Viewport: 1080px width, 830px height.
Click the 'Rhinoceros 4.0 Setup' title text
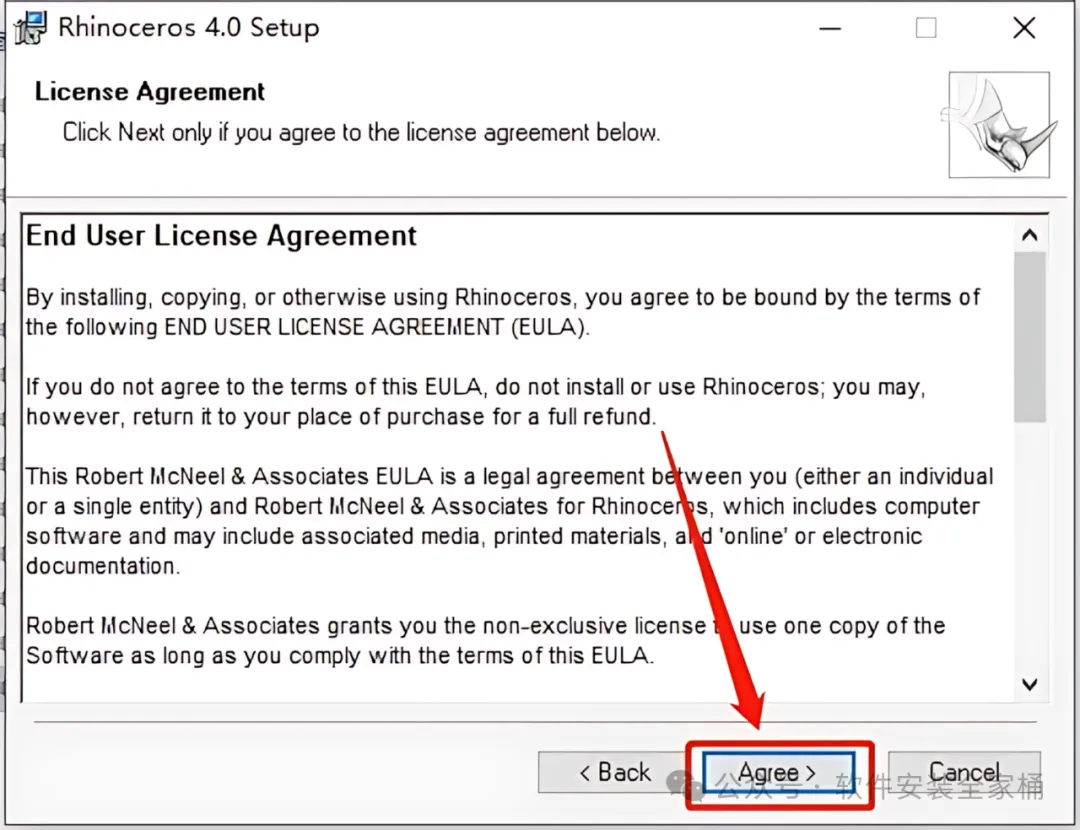pos(188,27)
